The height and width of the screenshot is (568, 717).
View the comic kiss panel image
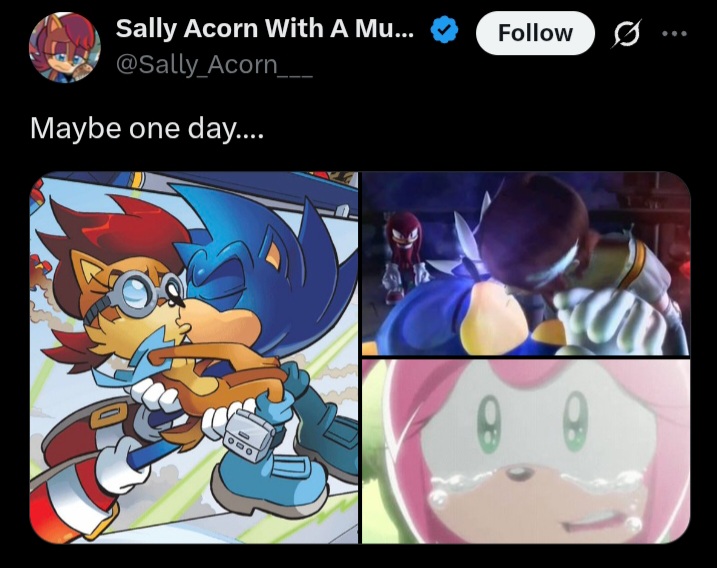194,358
